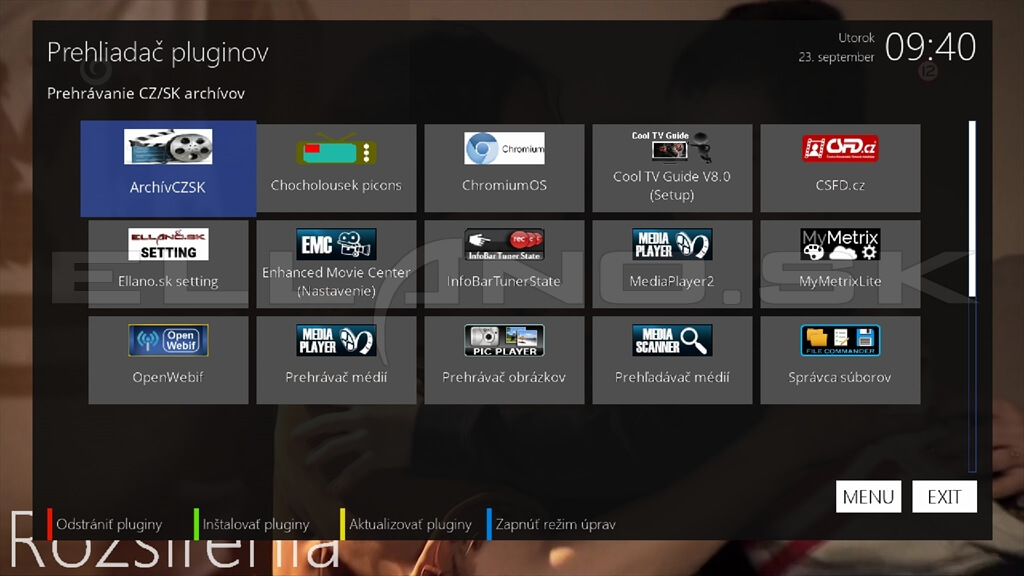Open the File Commander Správca súborov icon
Viewport: 1024px width, 576px height.
point(840,340)
